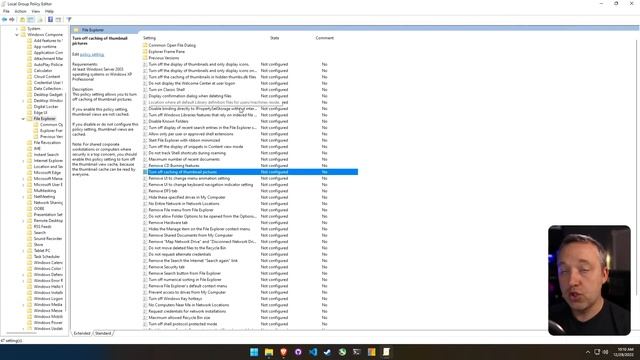Select Instant Search in the tree
This screenshot has width=640, height=360.
coord(46,155)
